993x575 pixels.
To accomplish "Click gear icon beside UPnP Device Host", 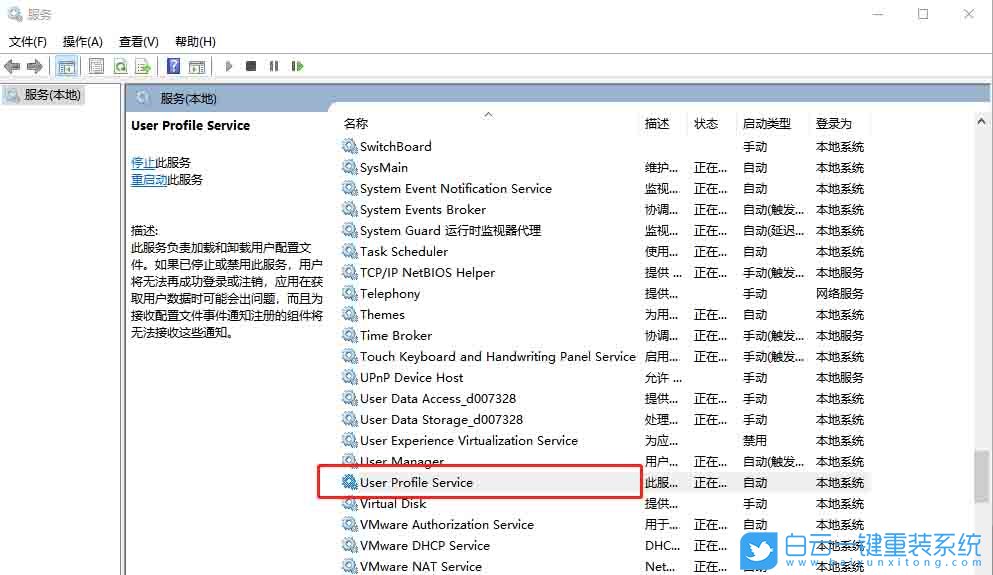I will pos(350,377).
